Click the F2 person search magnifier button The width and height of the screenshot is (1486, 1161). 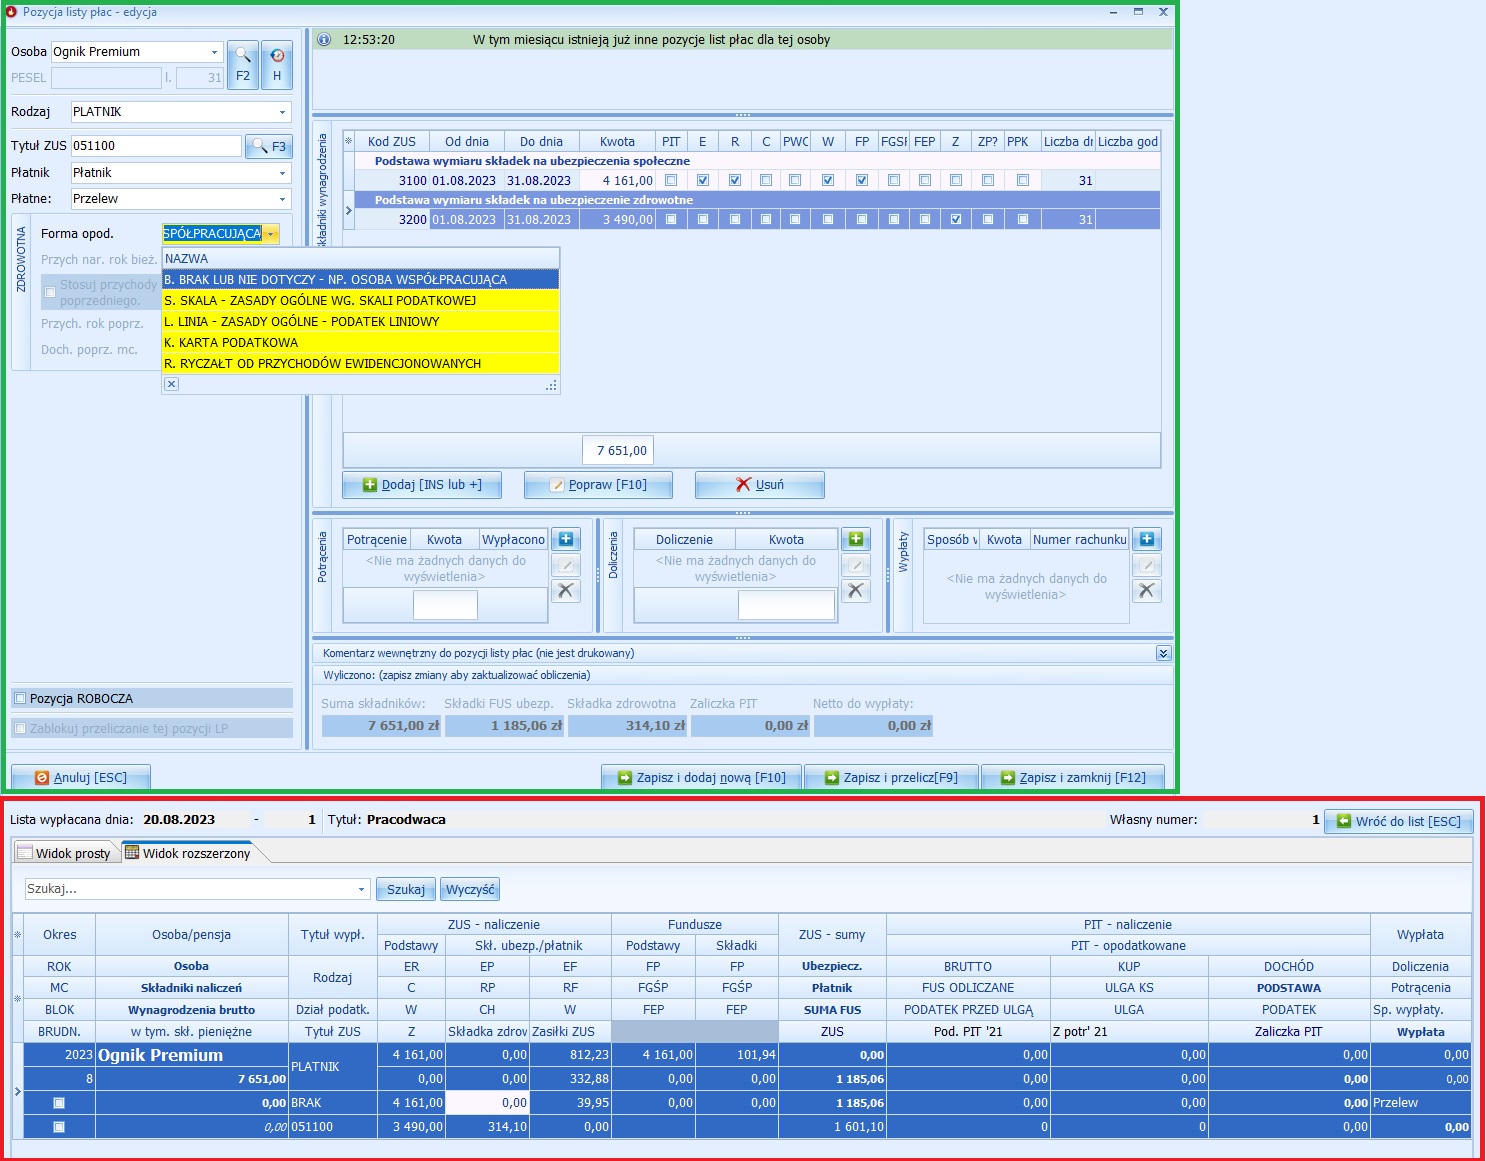(x=243, y=65)
